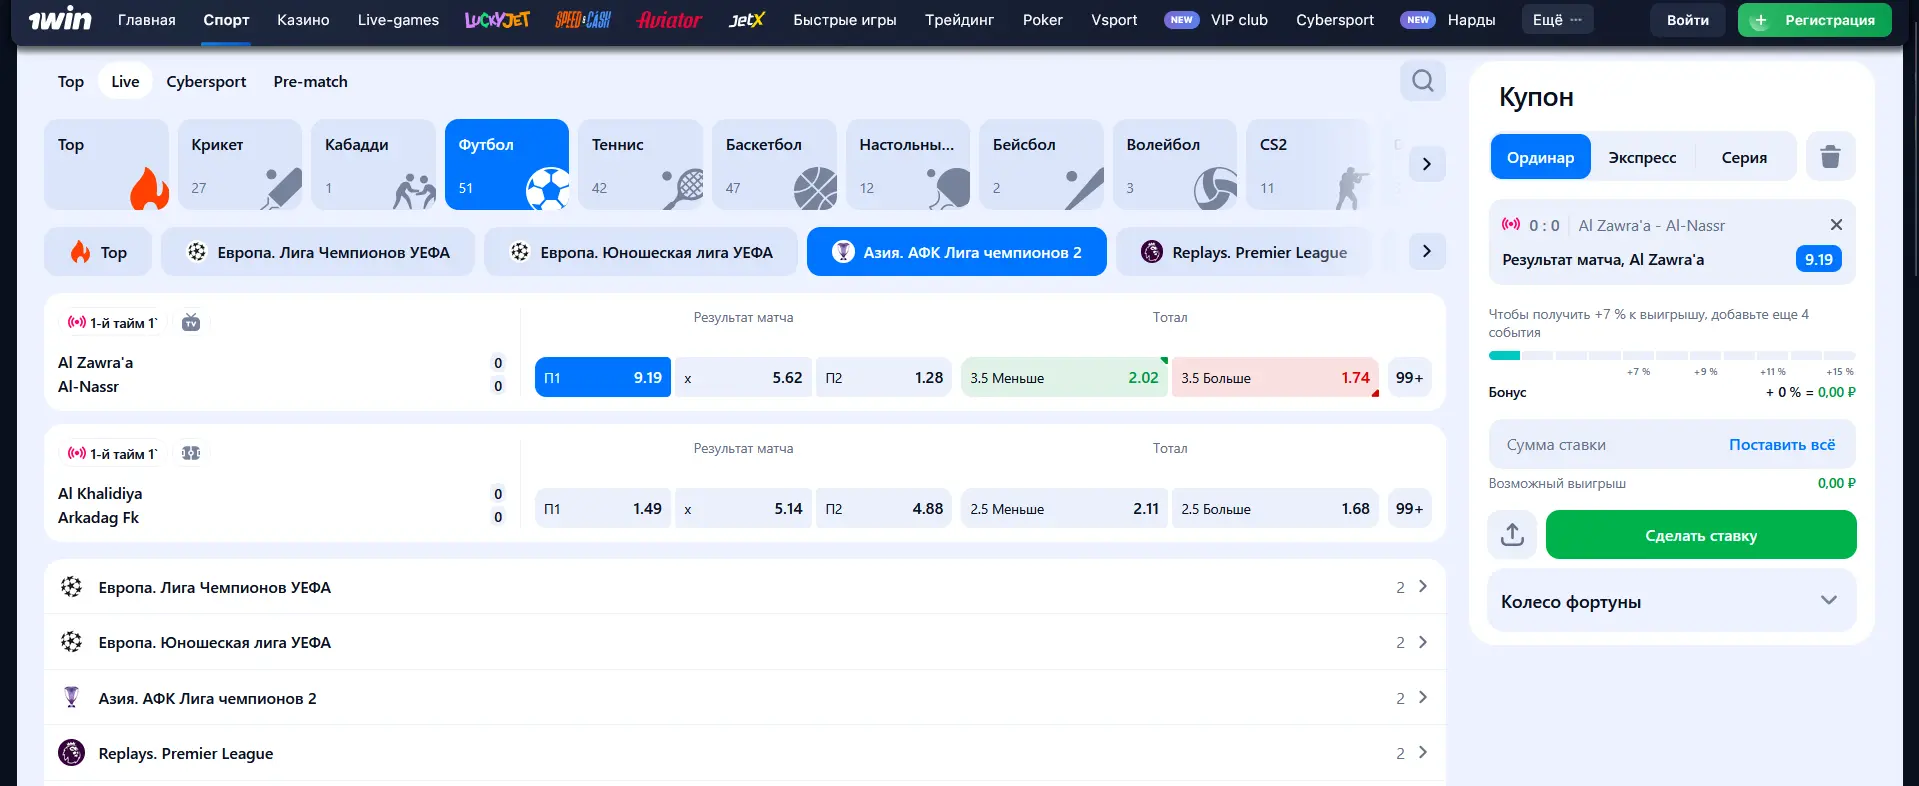
Task: Open TV stream icon for Al Zawra'a match
Action: click(191, 322)
